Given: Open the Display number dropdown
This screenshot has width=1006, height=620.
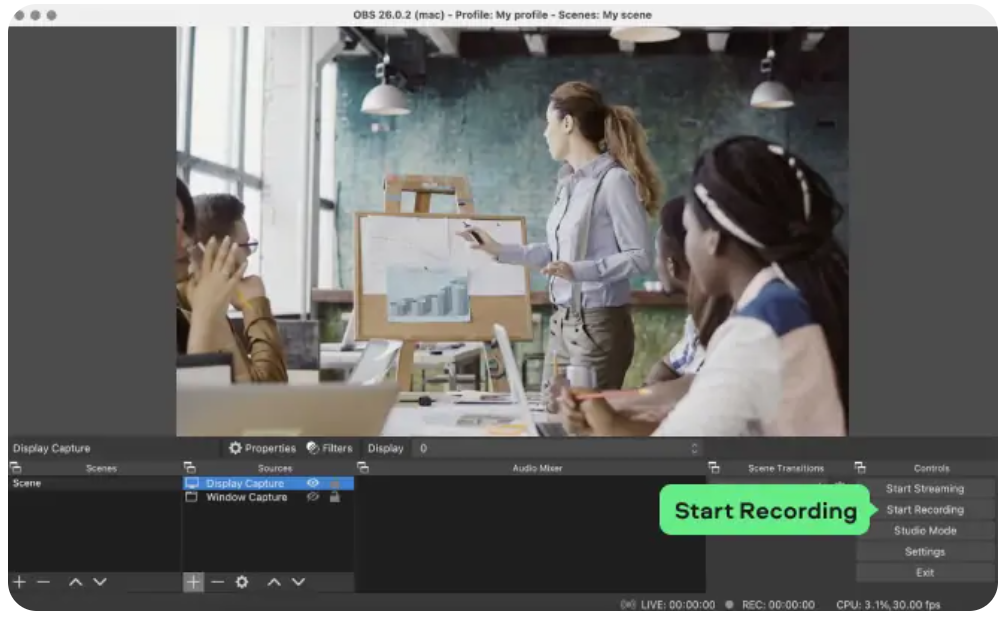Looking at the screenshot, I should pyautogui.click(x=558, y=448).
